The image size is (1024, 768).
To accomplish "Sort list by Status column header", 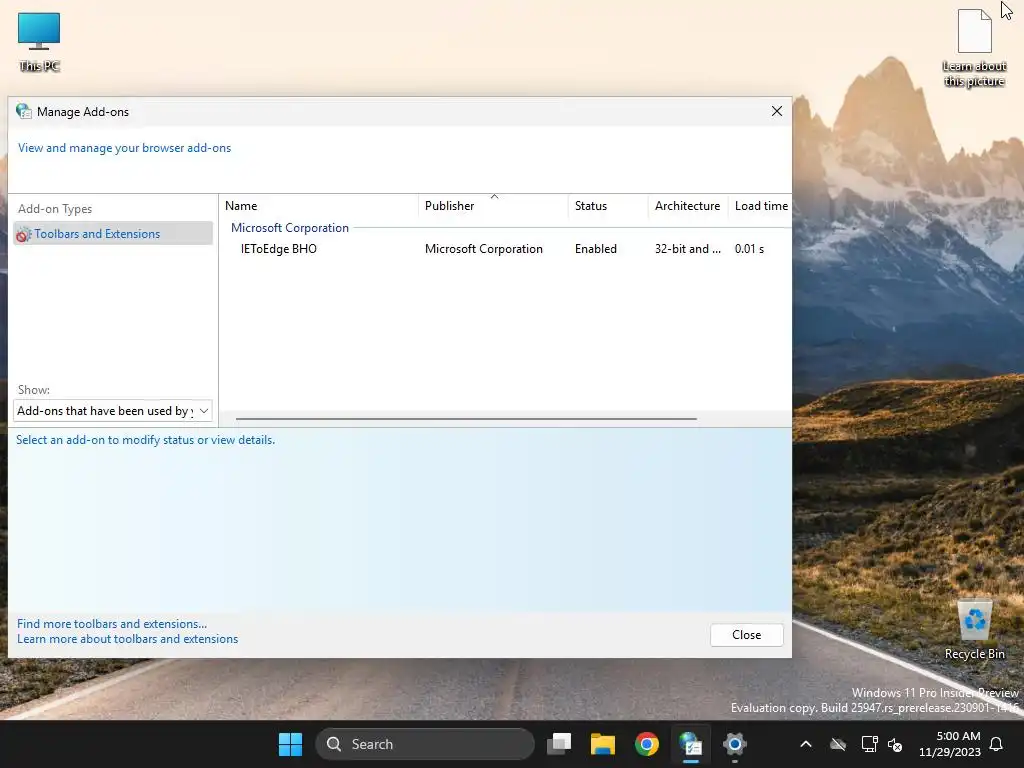I will [608, 206].
